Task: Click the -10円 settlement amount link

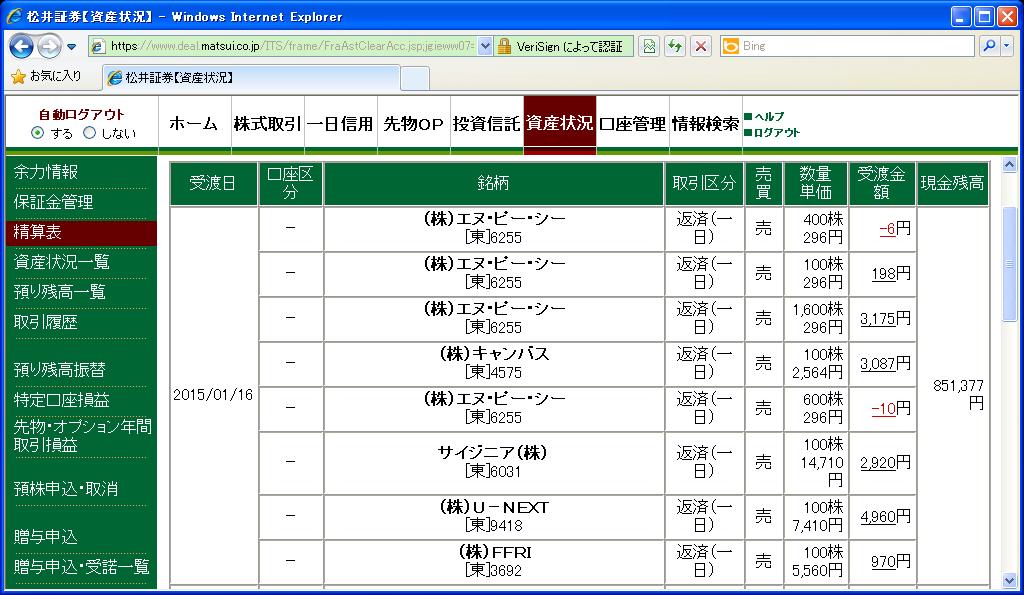Action: point(884,409)
